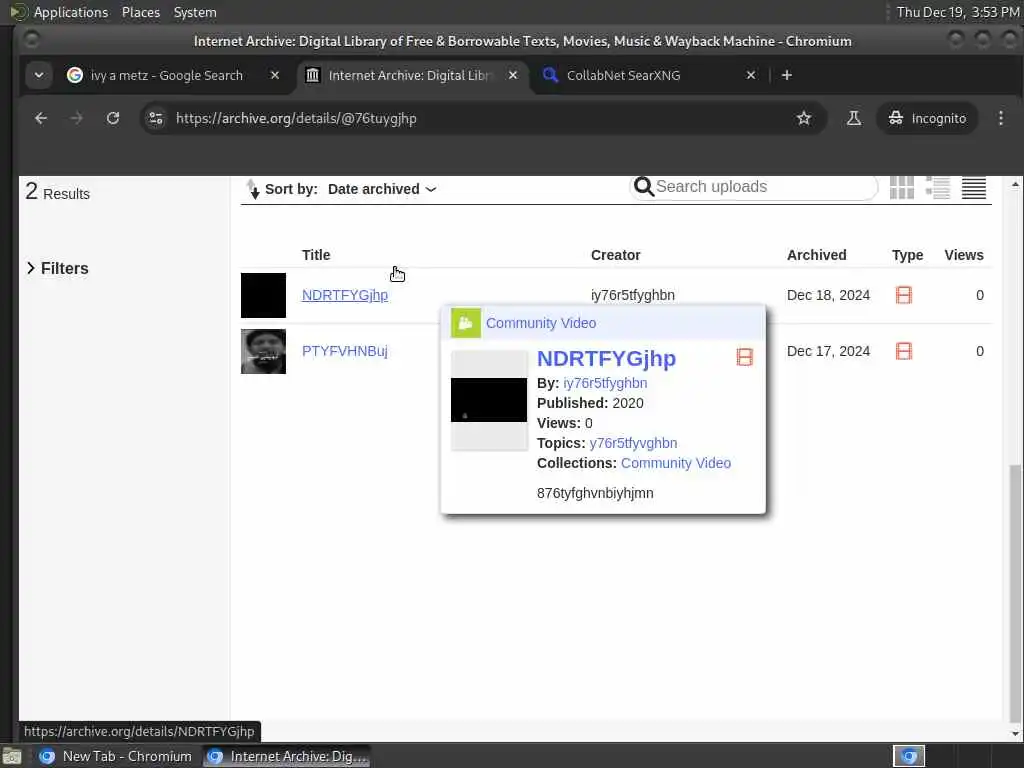Click the PTYFVHNBuj row thumbnail
This screenshot has width=1024, height=768.
pos(263,351)
